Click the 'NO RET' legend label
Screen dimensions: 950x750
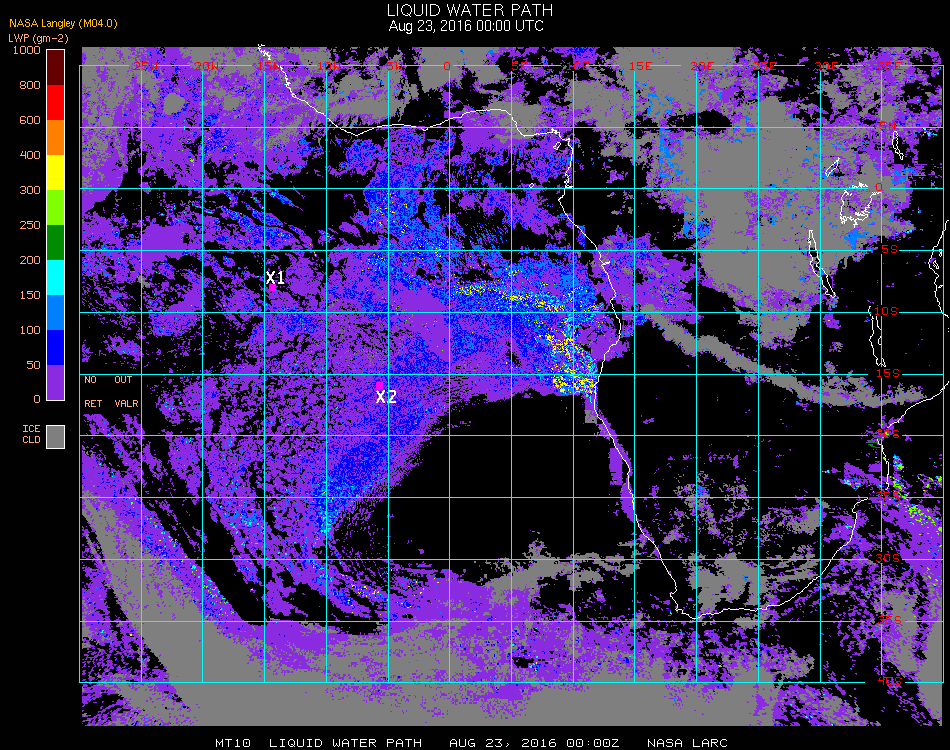click(x=92, y=391)
